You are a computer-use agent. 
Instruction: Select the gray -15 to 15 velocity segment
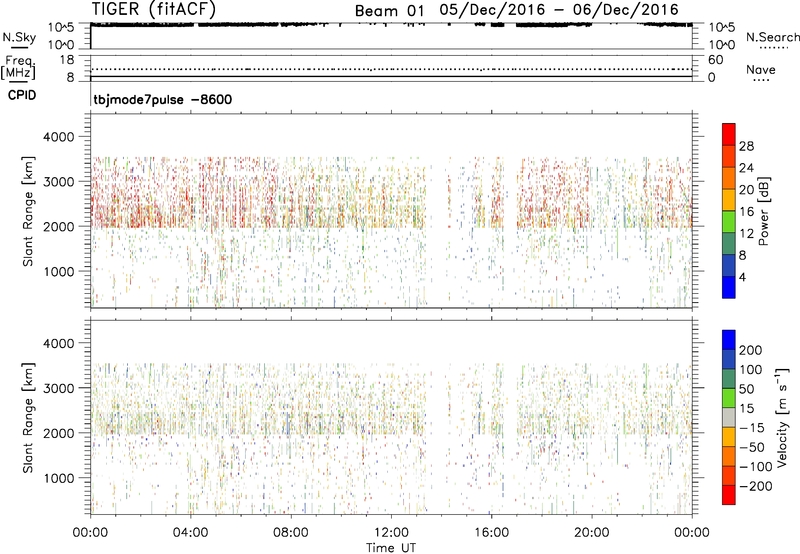[729, 417]
